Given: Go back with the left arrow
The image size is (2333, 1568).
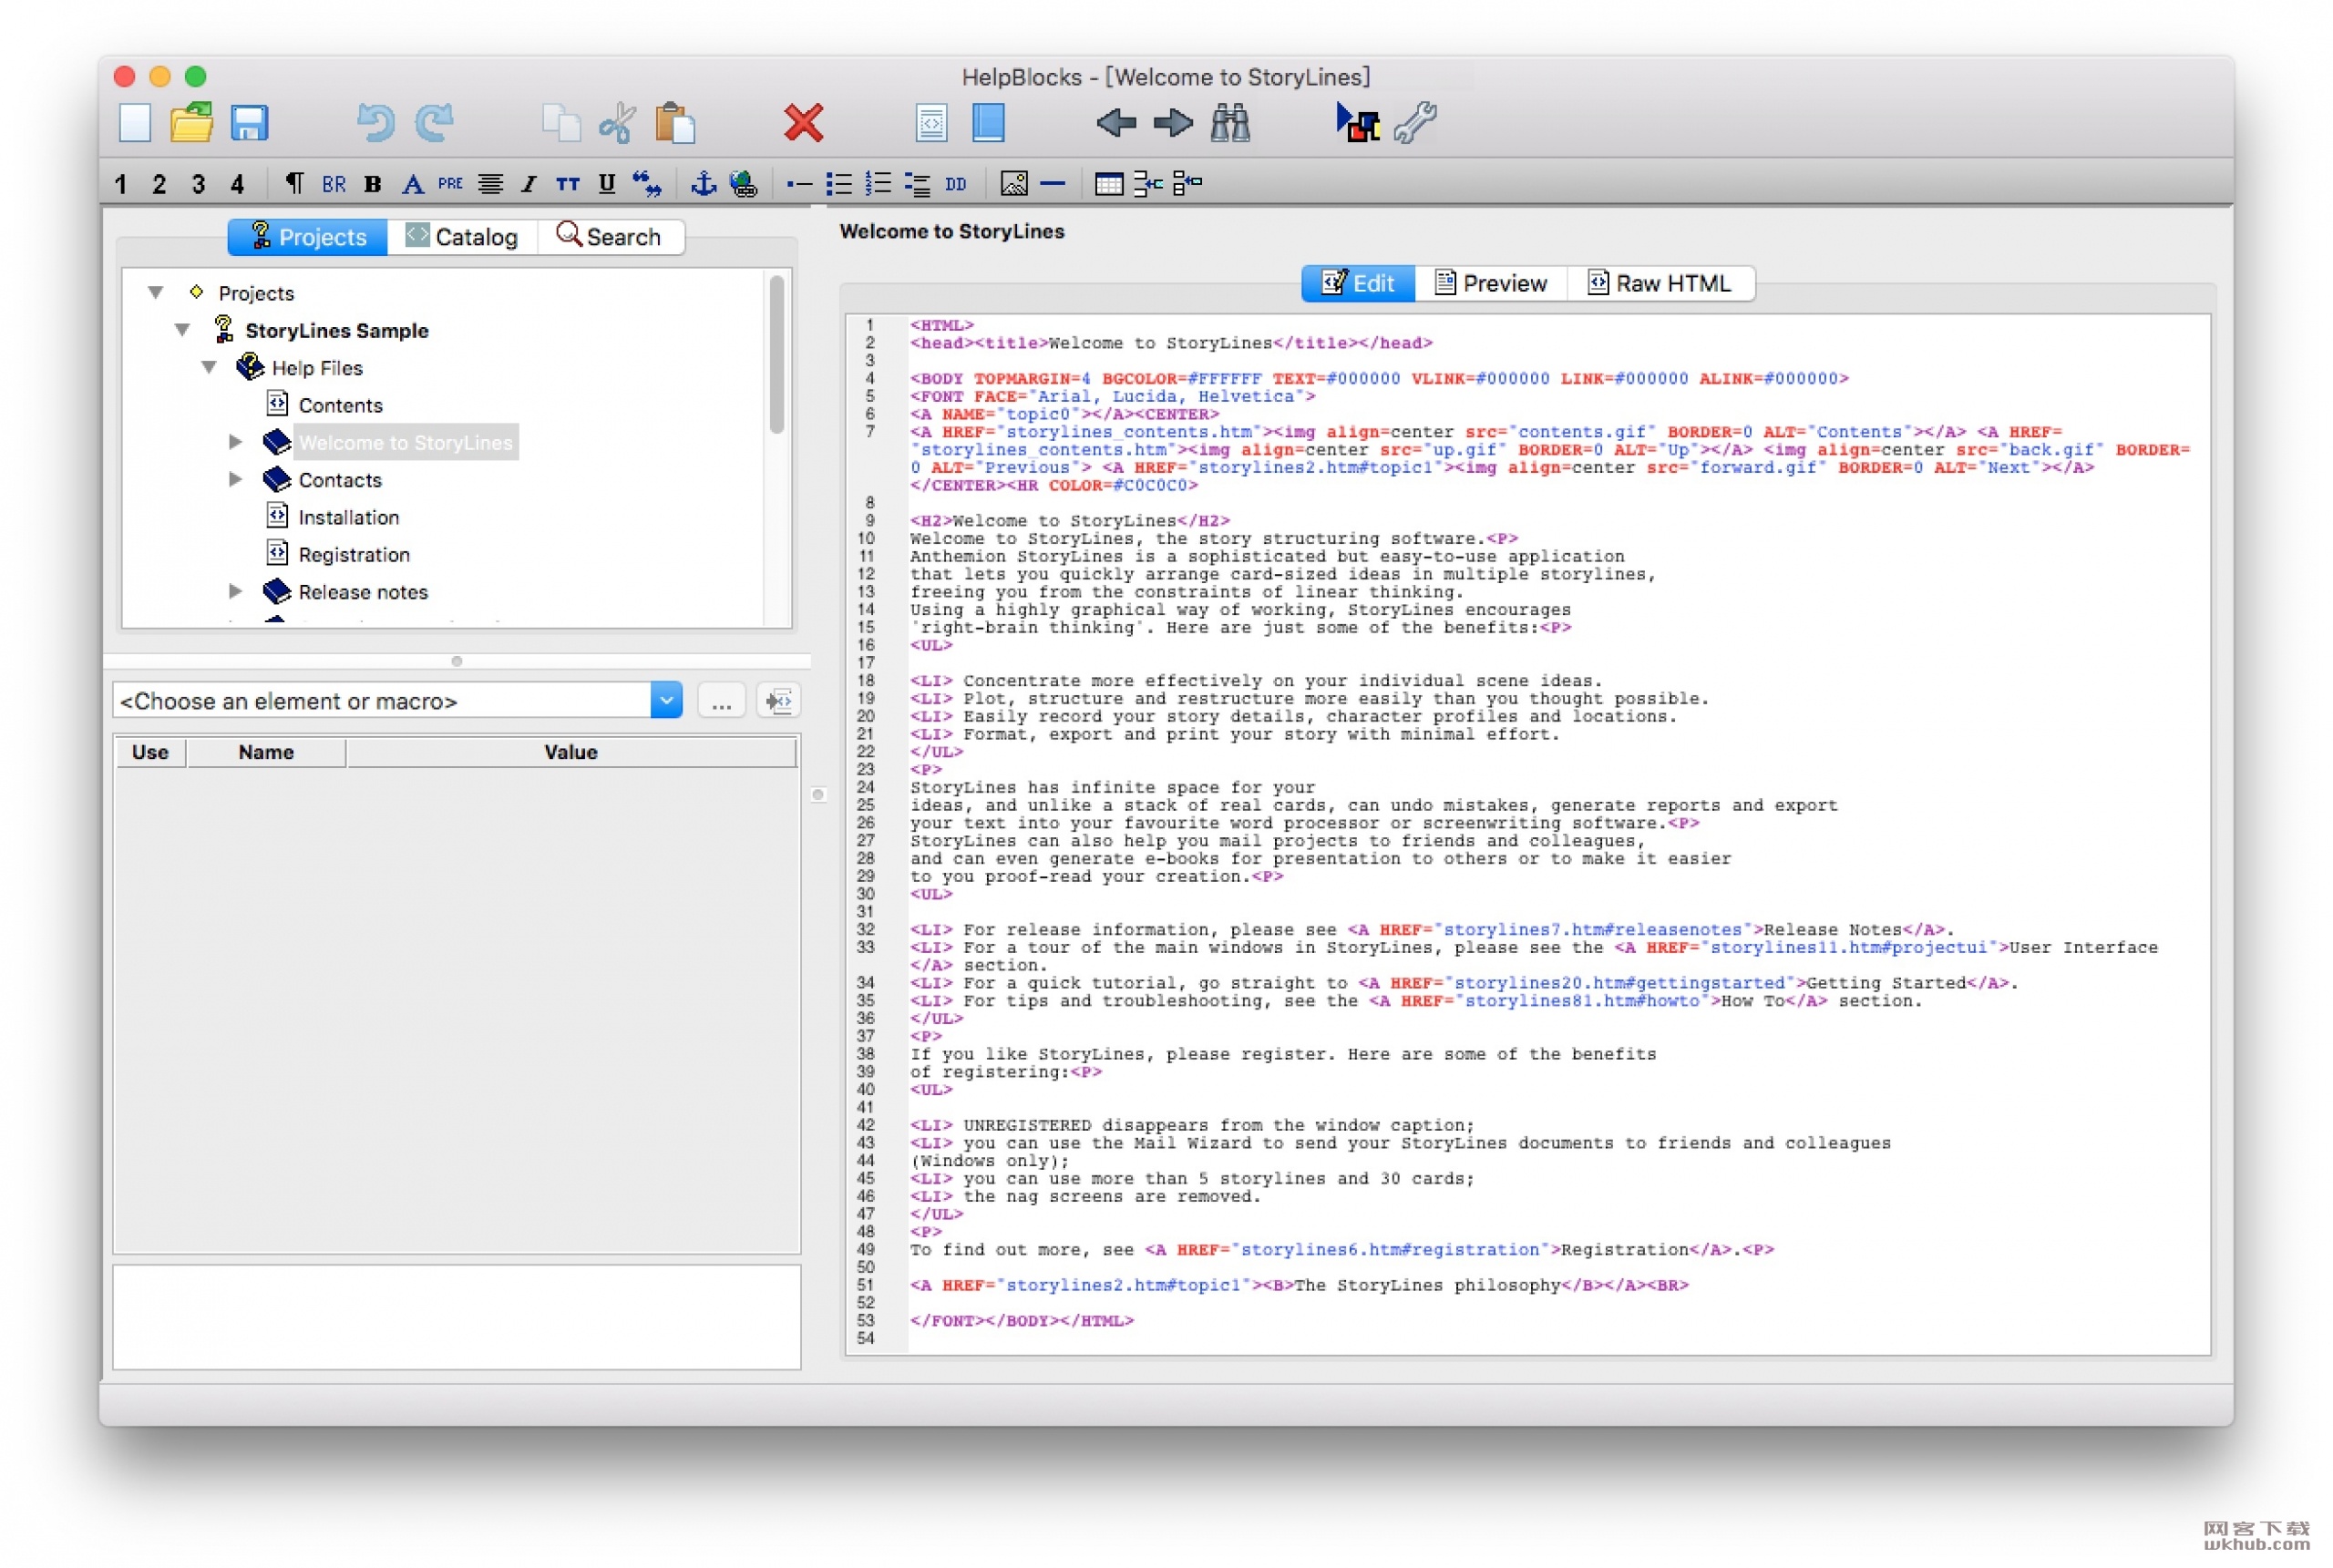Looking at the screenshot, I should coord(1116,123).
